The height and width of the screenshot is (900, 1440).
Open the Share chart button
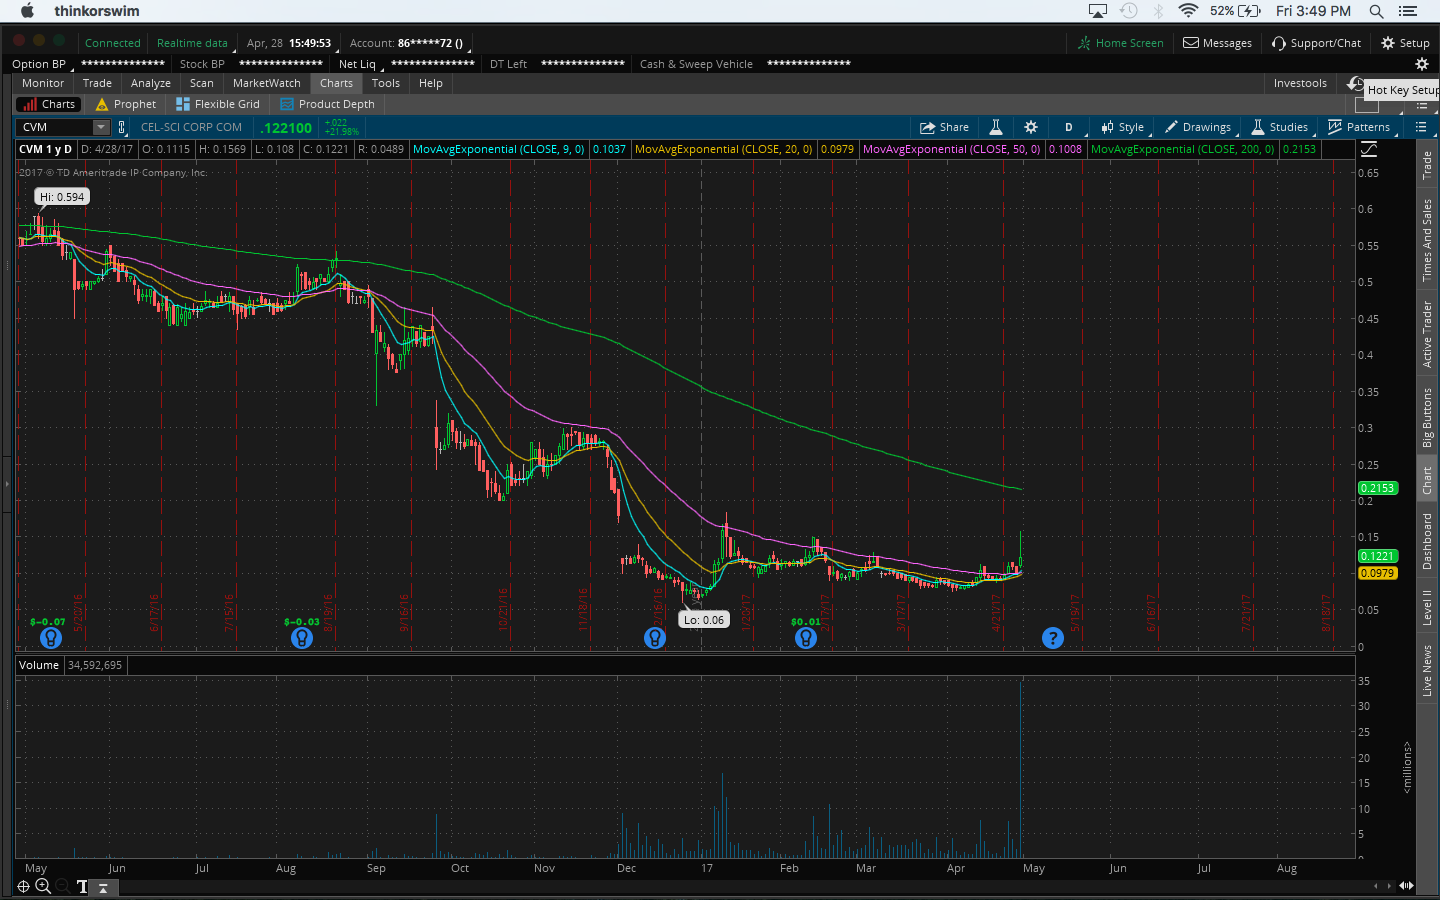pyautogui.click(x=944, y=127)
